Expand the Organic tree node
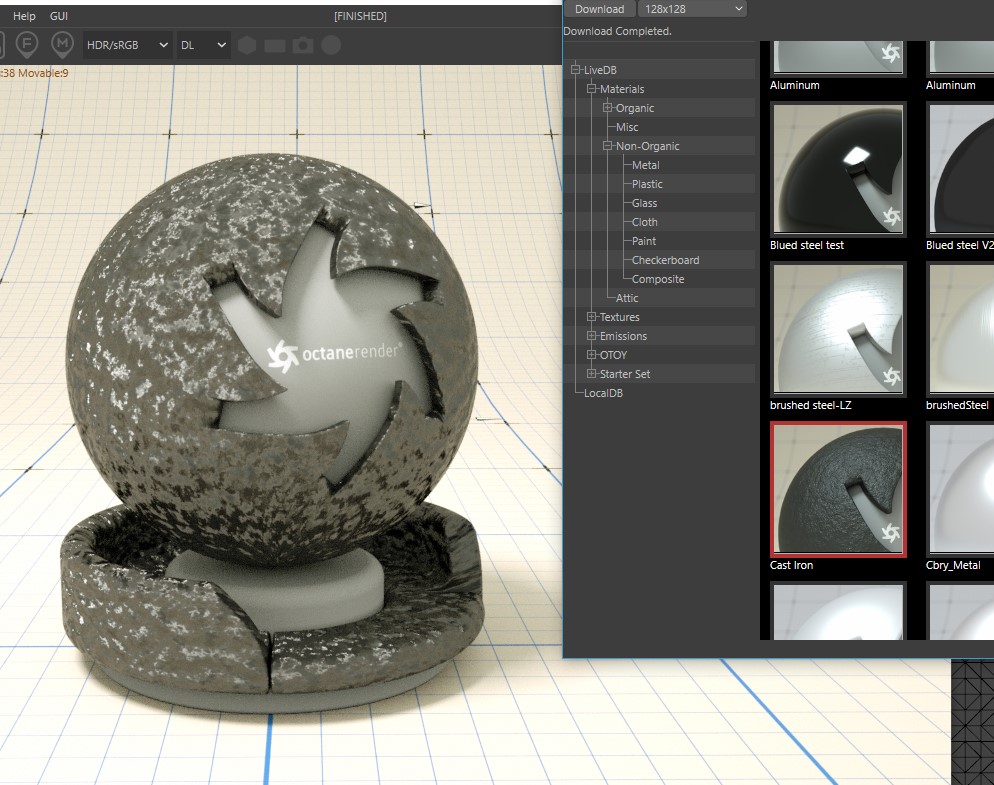 (607, 107)
